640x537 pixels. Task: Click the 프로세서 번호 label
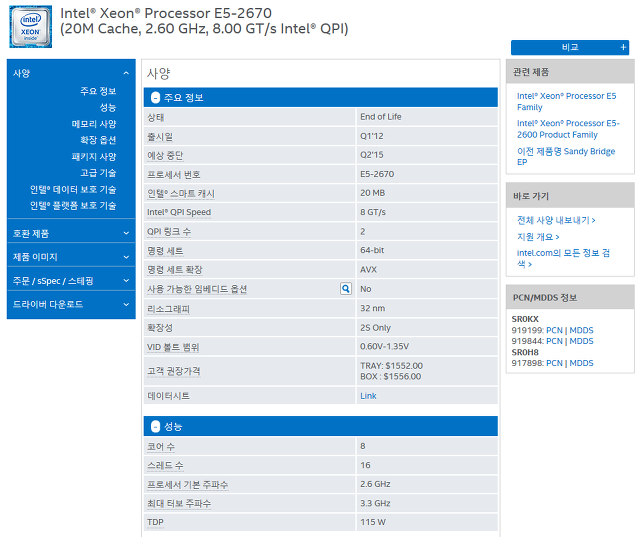(173, 175)
